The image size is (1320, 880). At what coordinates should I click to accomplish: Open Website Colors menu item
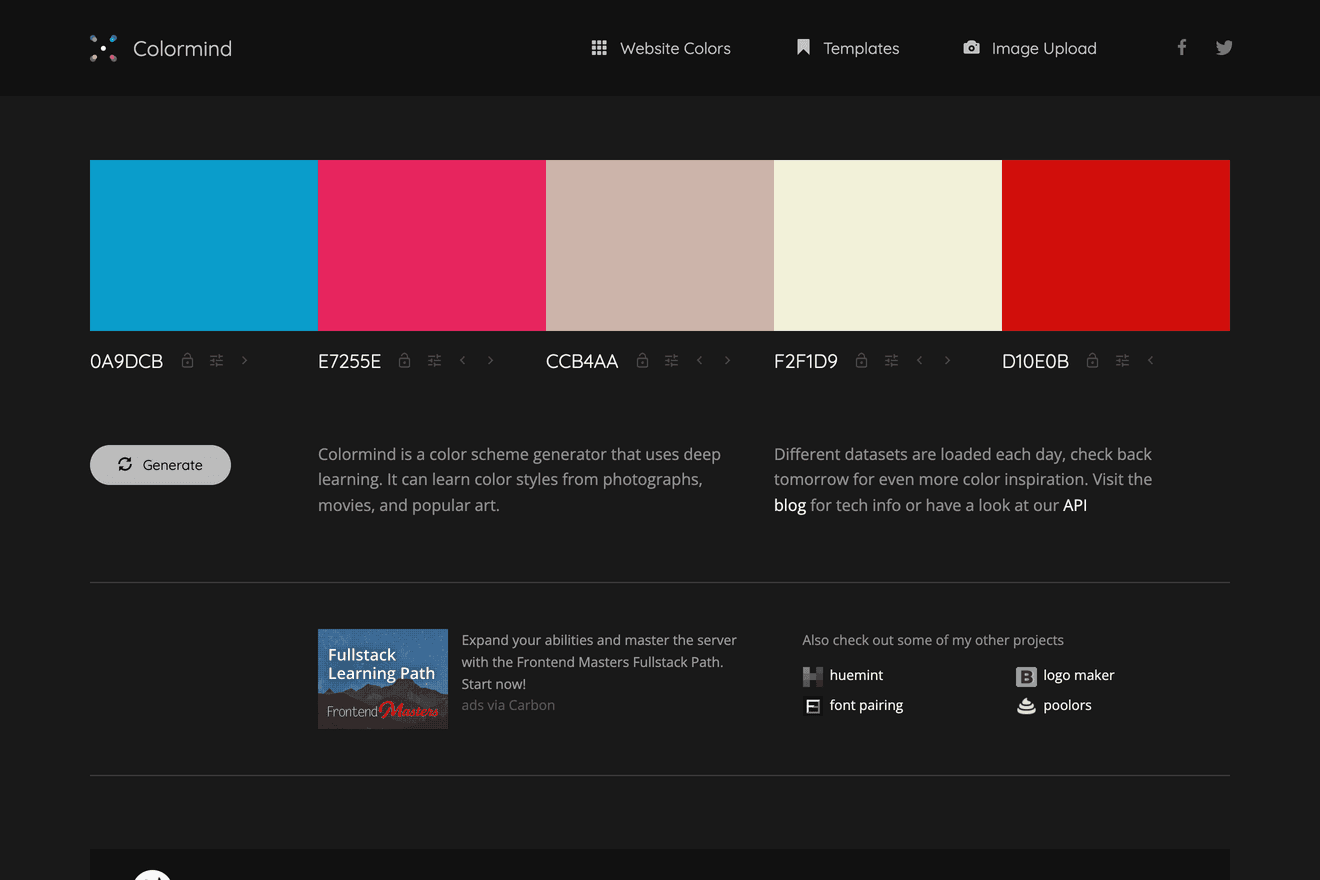661,48
